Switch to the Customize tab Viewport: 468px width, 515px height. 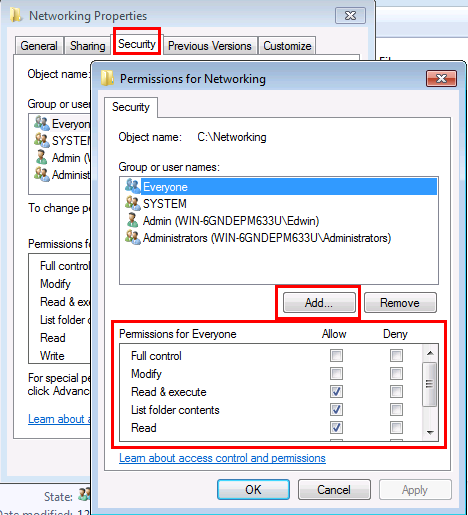tap(287, 46)
